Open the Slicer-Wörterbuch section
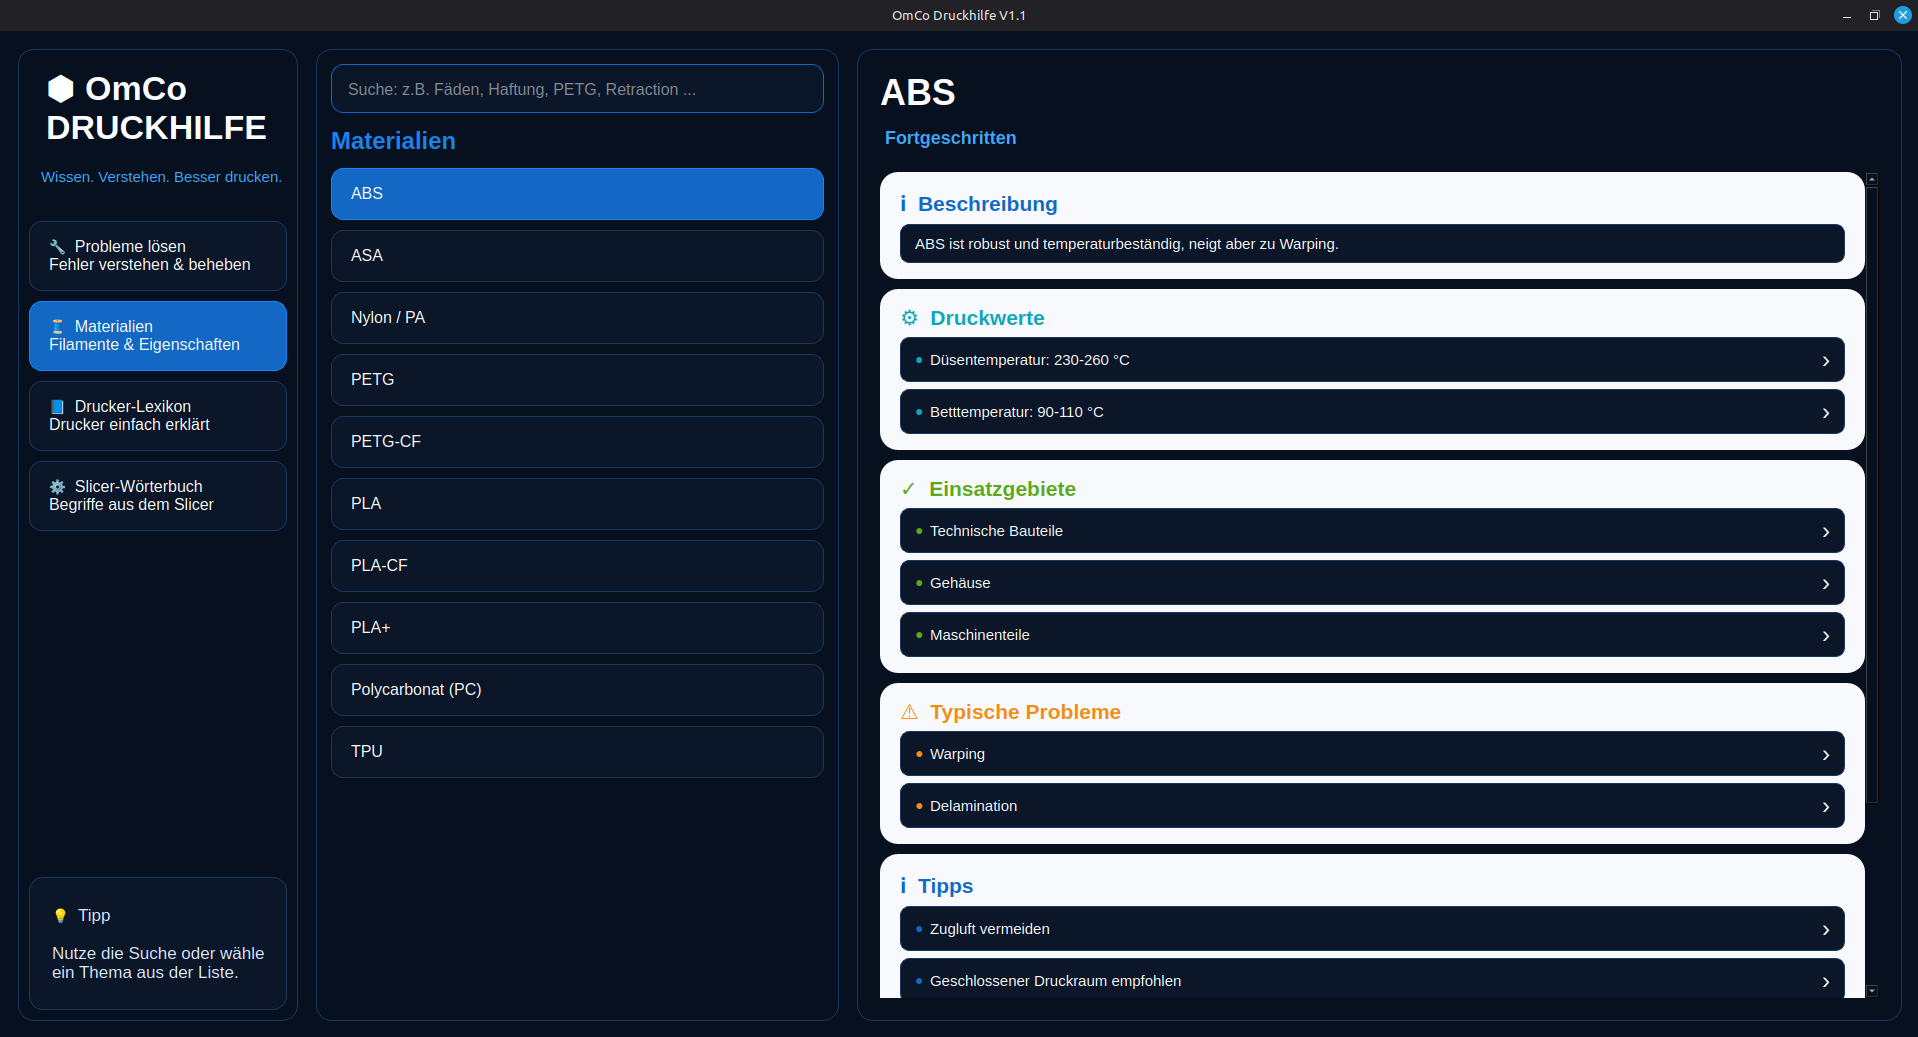Screen dimensions: 1918x1037 point(158,496)
